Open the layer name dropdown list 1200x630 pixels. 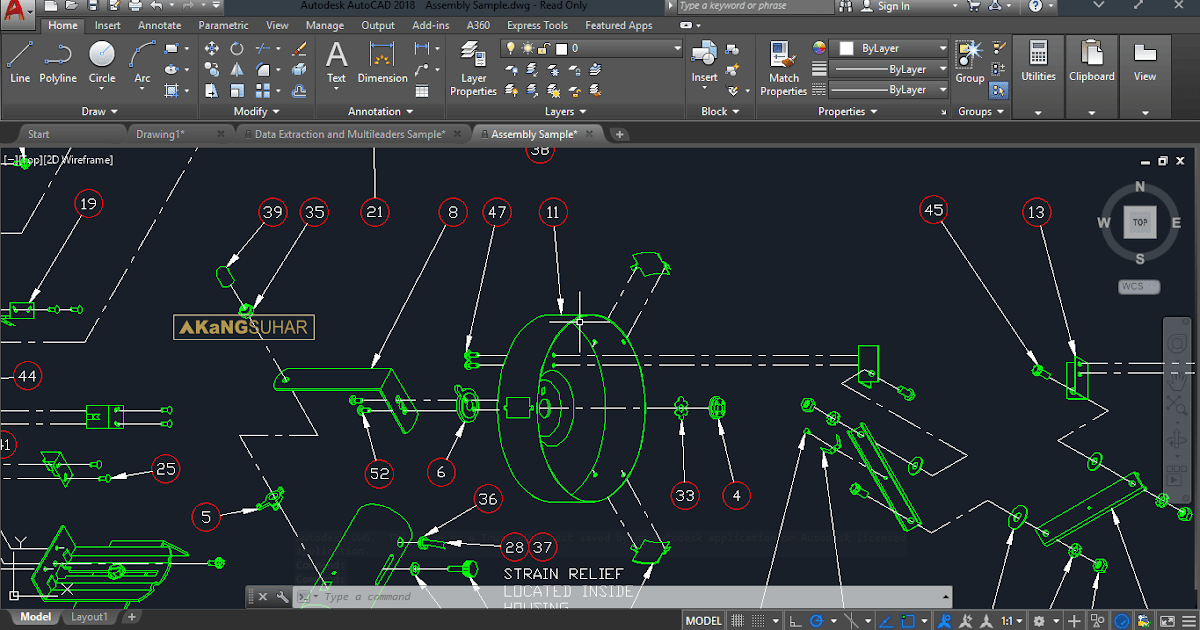pos(677,48)
